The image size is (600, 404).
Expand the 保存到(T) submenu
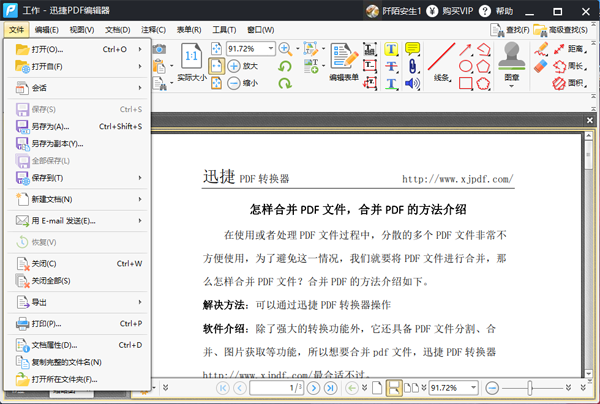tap(77, 178)
